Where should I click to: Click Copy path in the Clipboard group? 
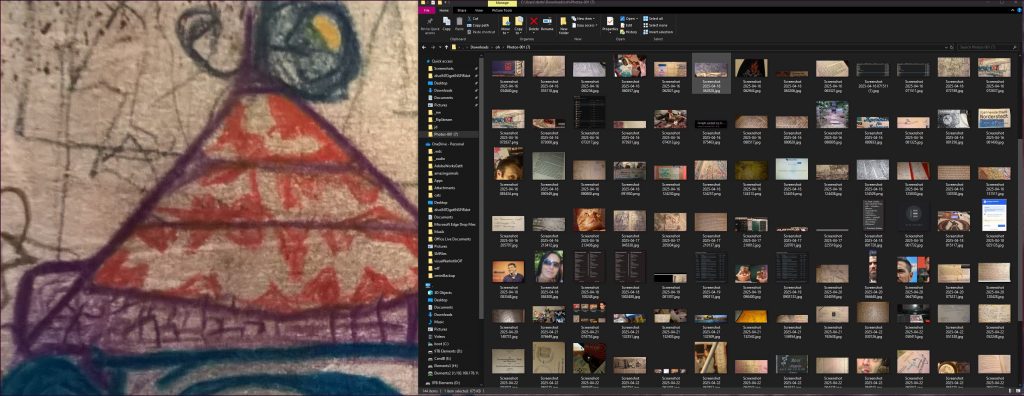tap(478, 25)
